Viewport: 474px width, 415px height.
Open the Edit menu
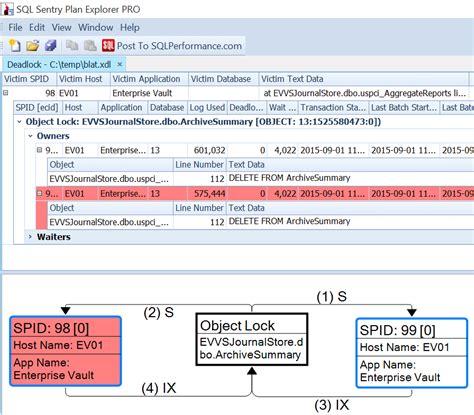(x=37, y=27)
